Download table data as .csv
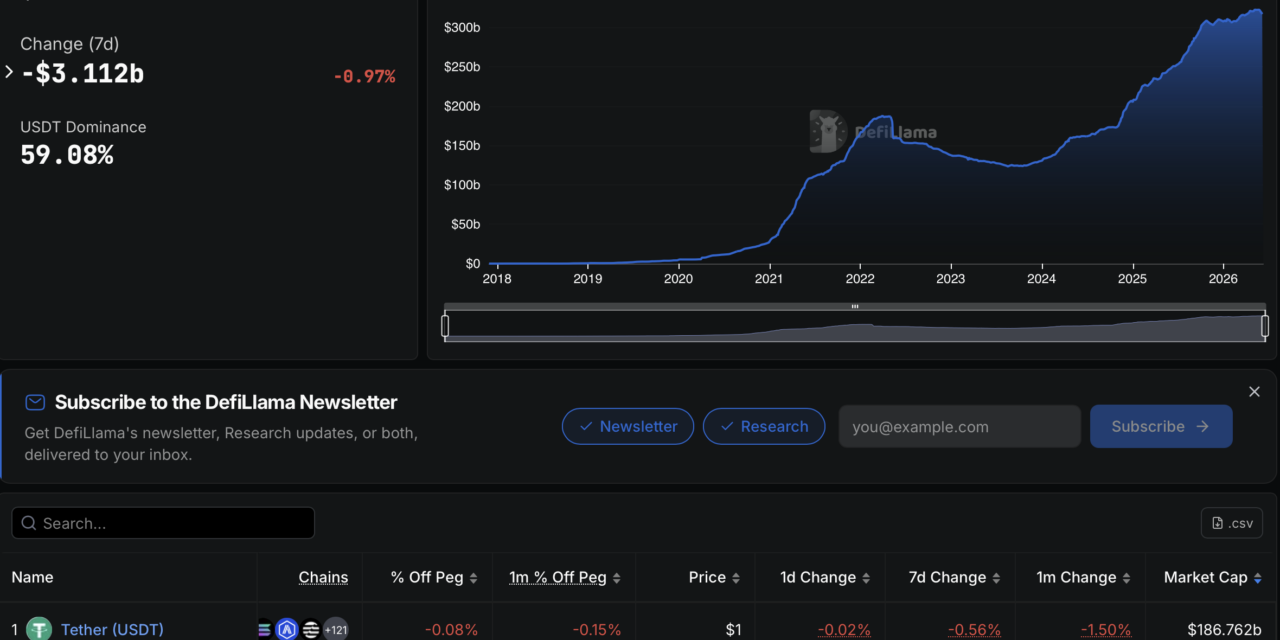1280x640 pixels. point(1232,523)
